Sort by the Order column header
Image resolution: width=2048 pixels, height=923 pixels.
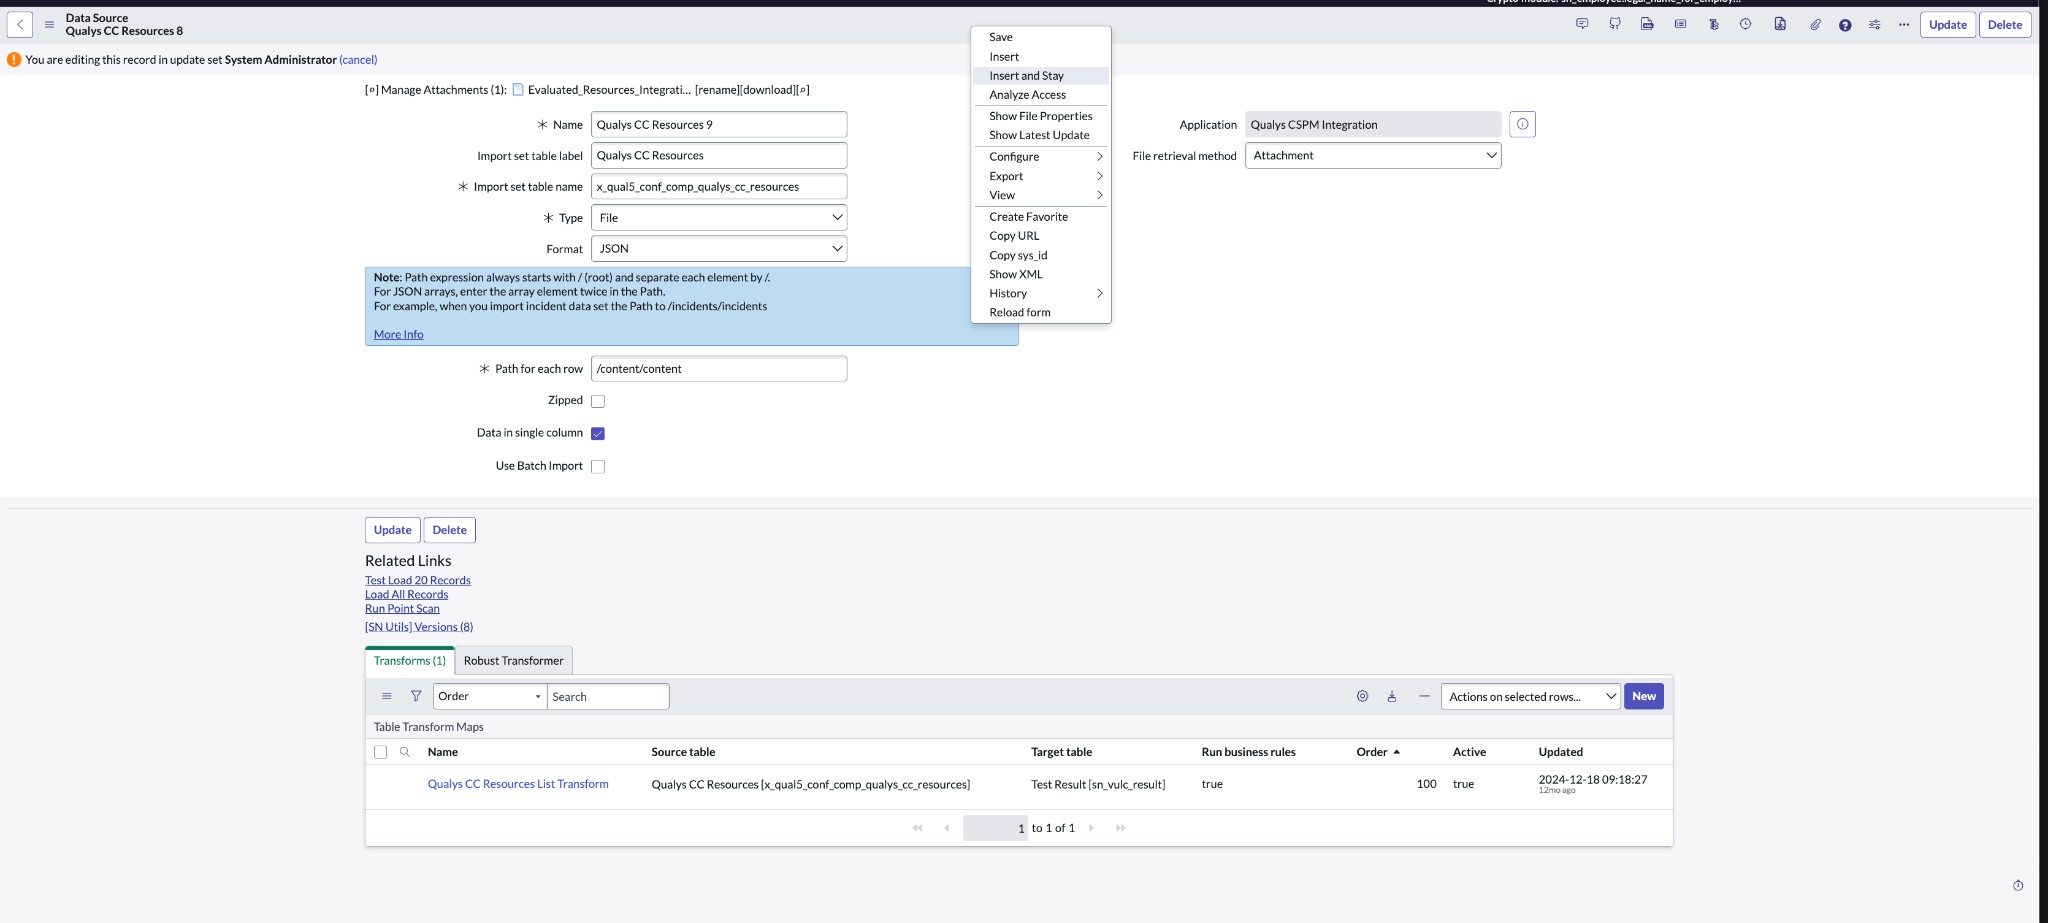click(1372, 752)
